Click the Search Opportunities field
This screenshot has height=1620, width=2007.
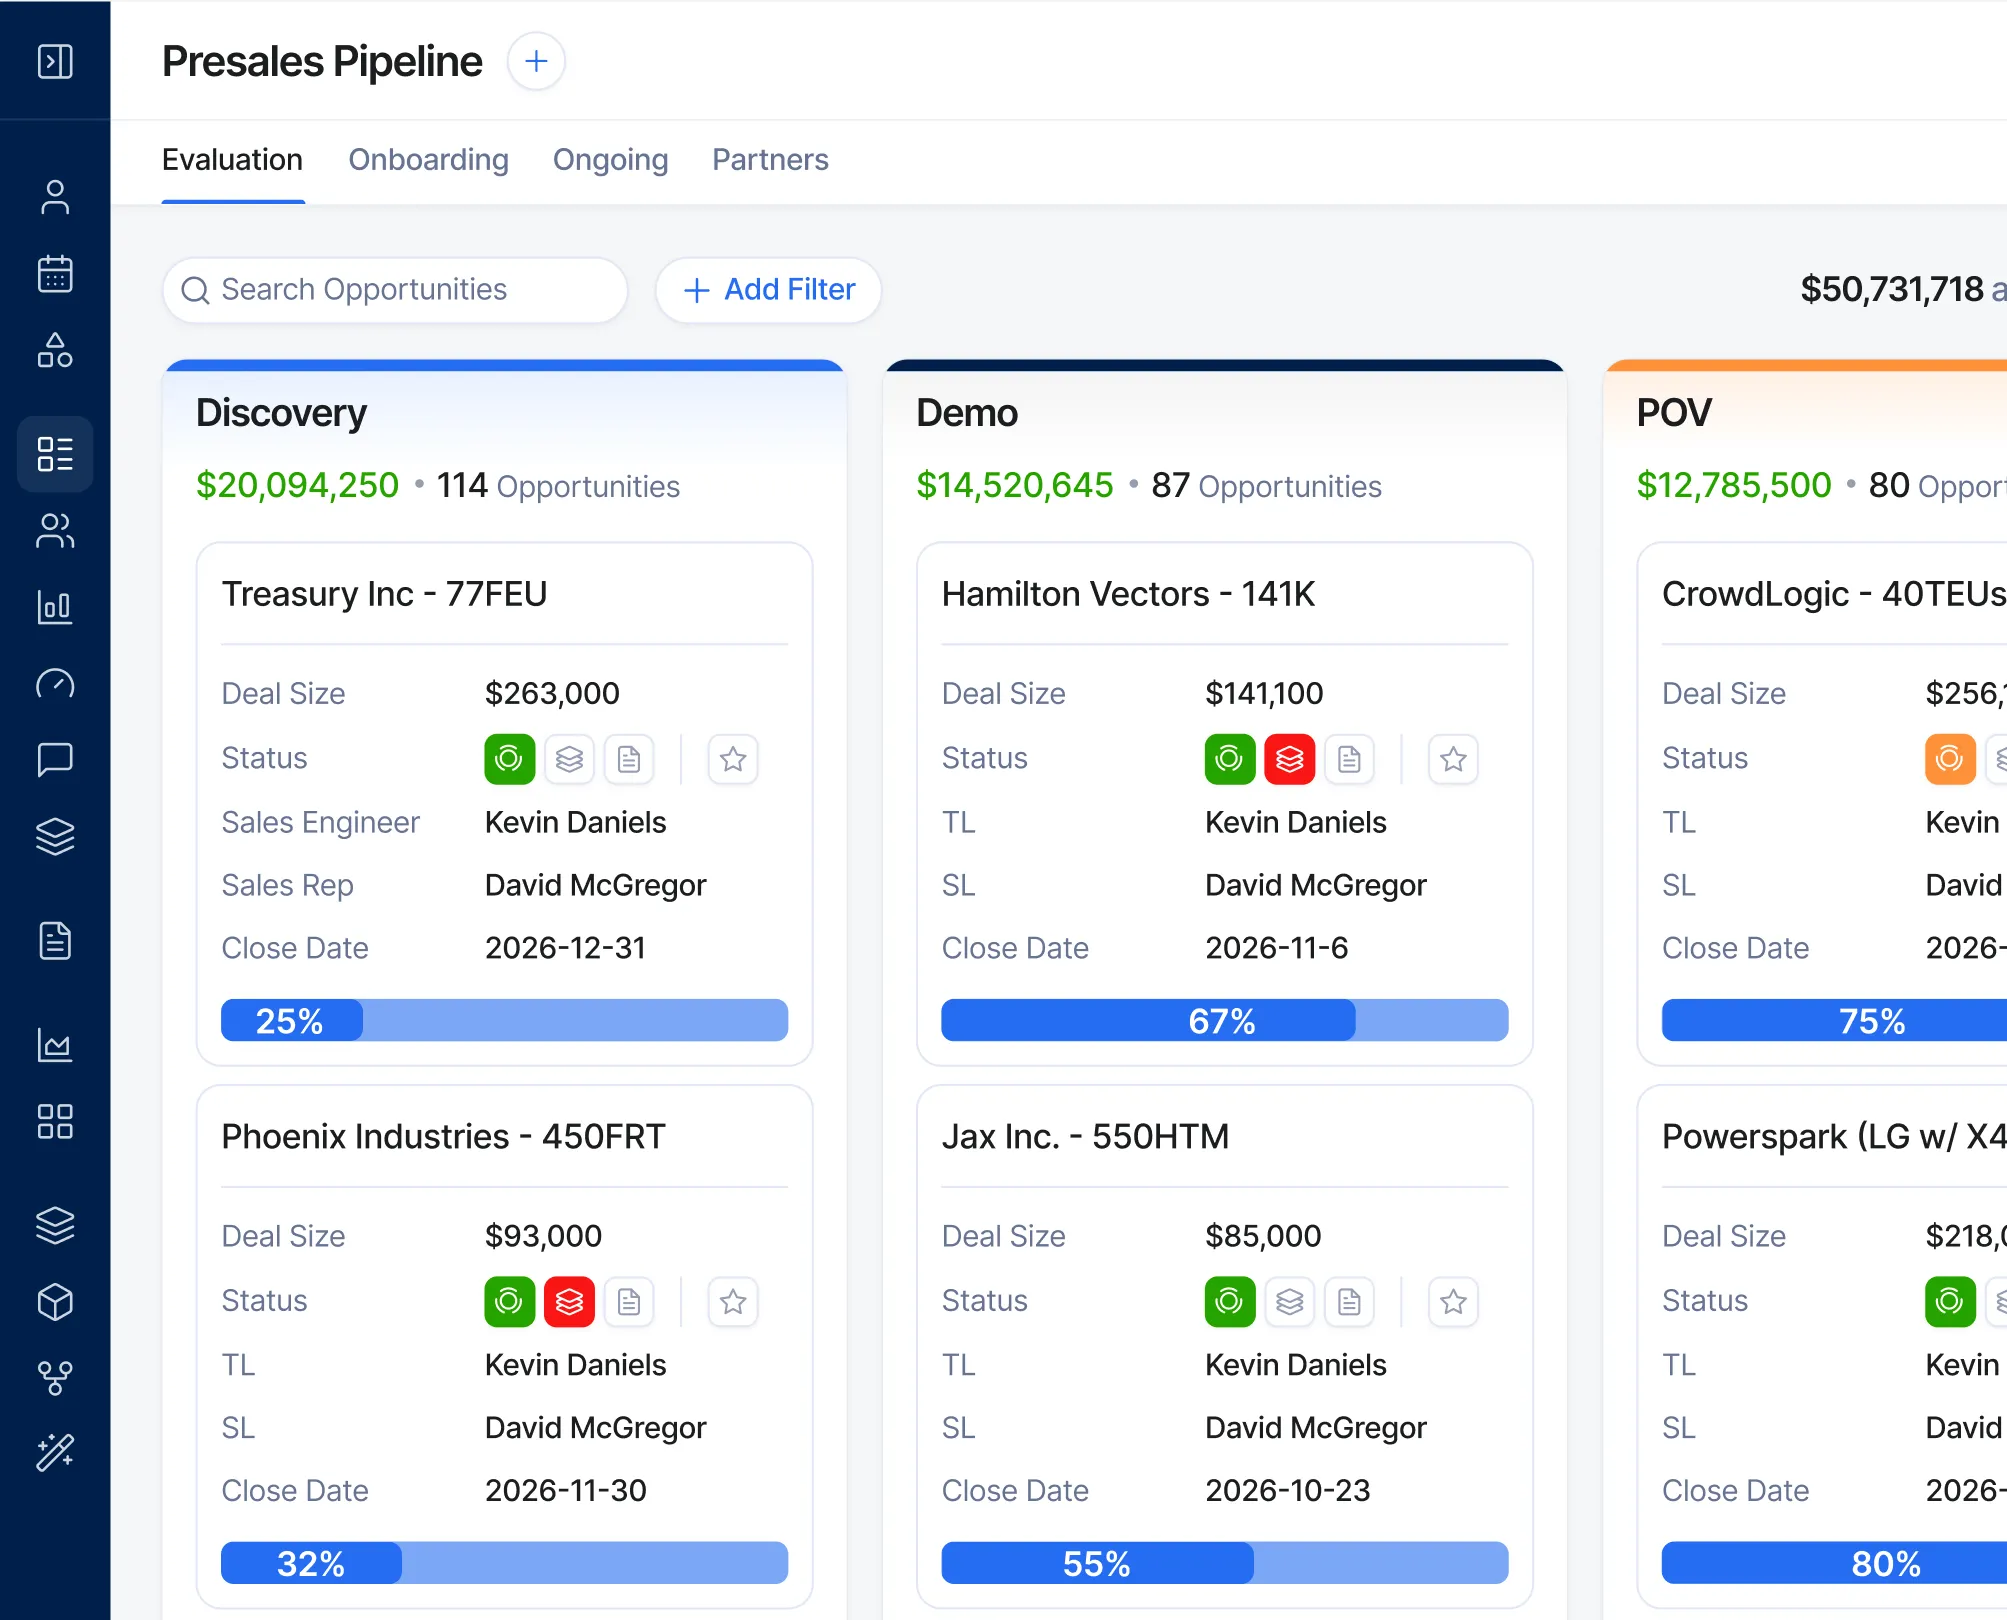(394, 290)
